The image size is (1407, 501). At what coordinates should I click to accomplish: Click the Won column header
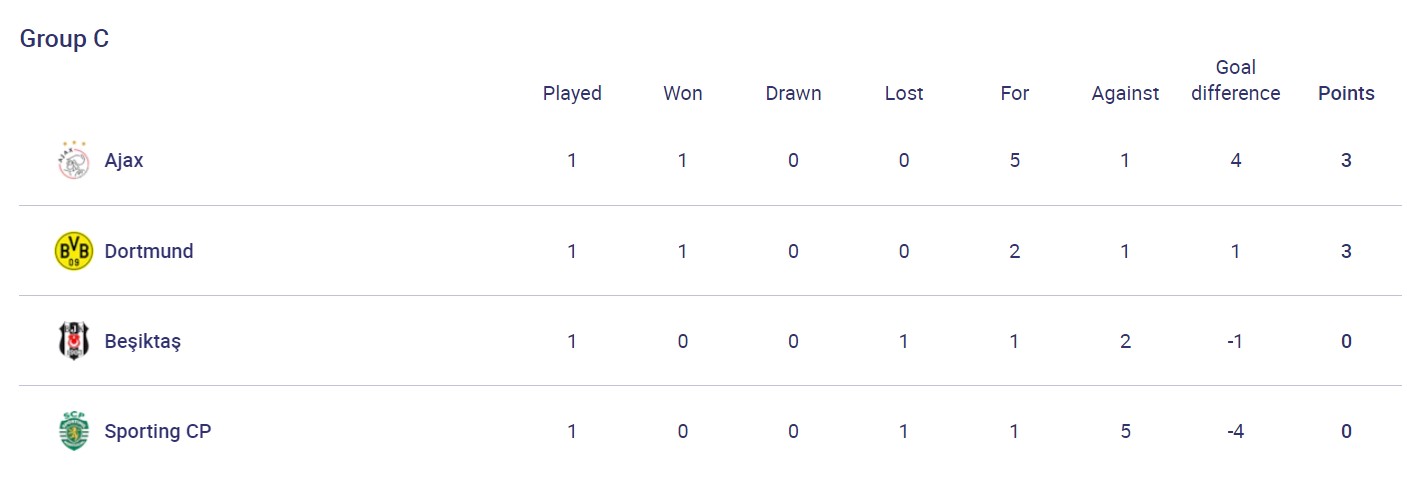pyautogui.click(x=683, y=93)
